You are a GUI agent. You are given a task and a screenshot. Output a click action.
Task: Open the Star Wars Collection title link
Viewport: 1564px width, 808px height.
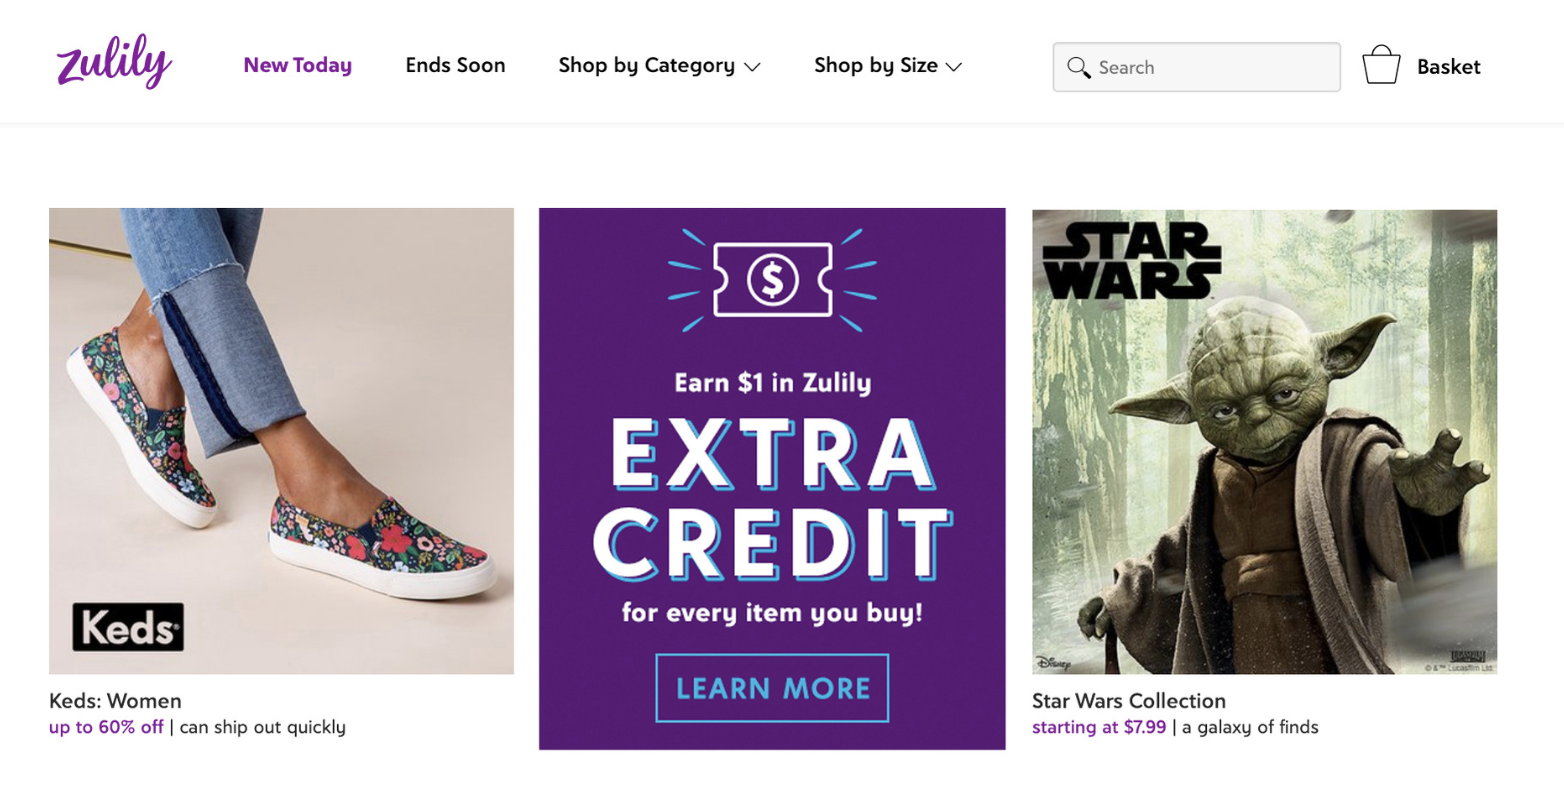coord(1128,700)
